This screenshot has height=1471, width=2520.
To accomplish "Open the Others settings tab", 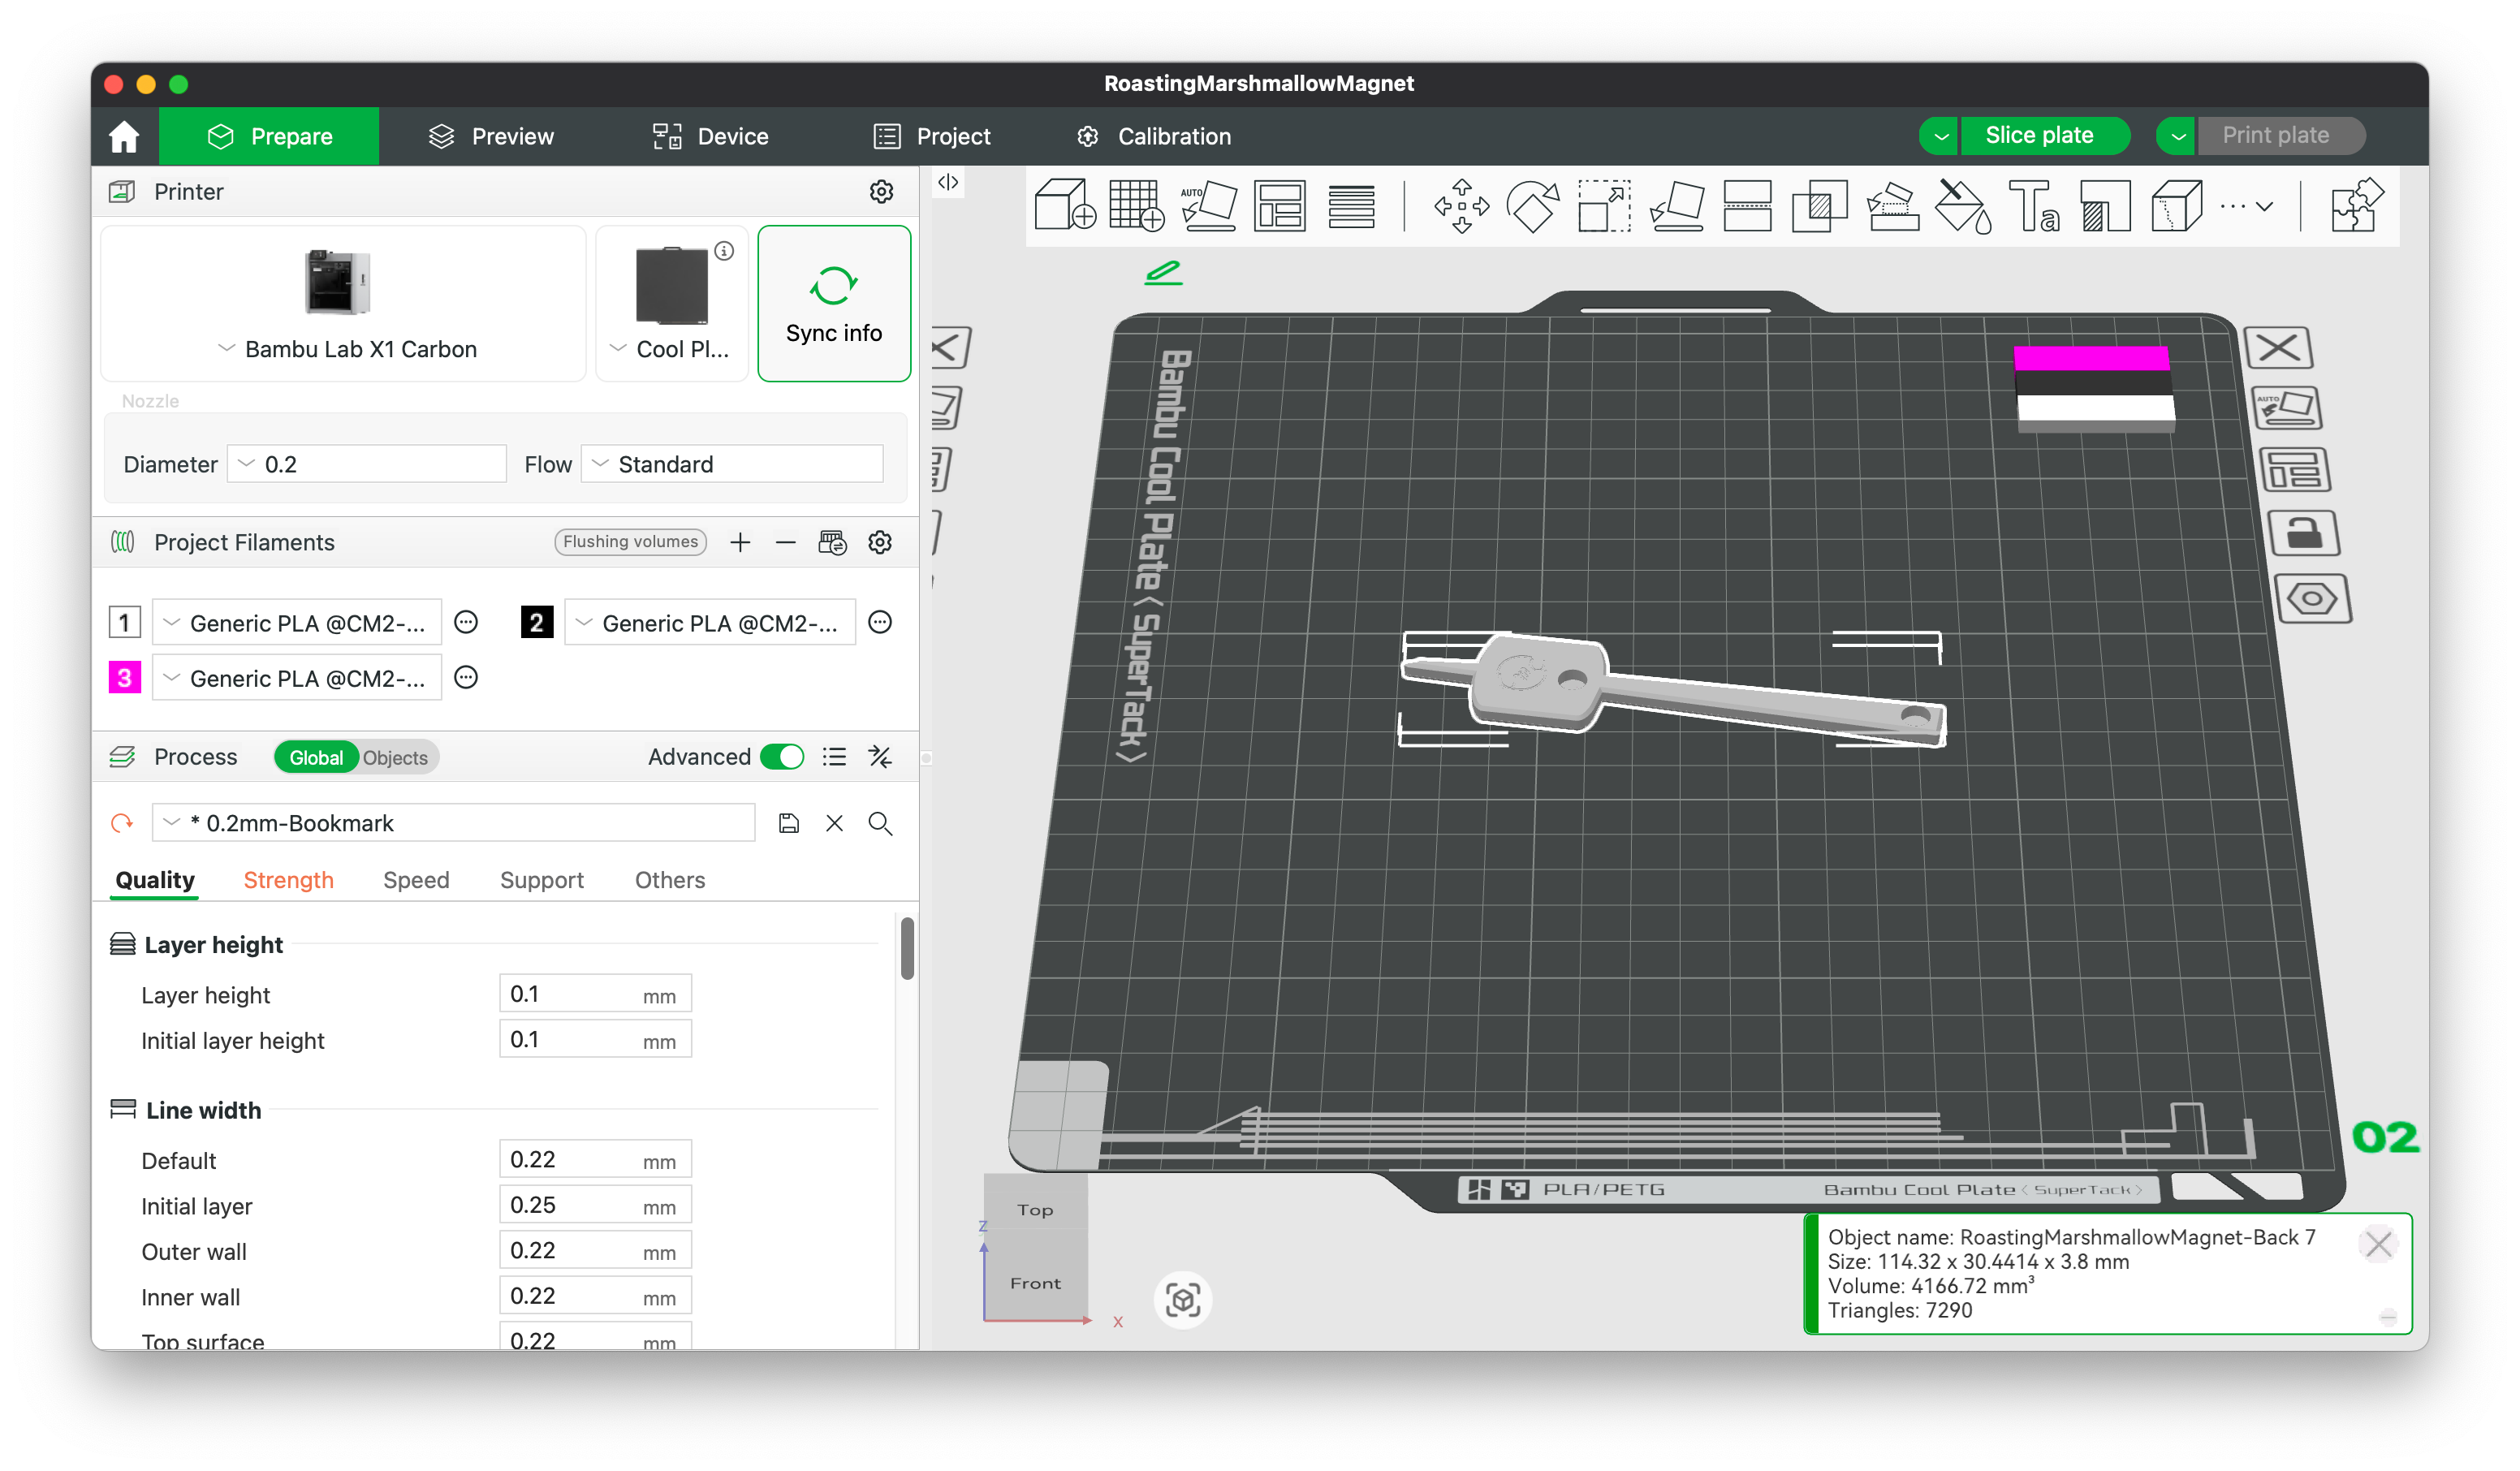I will pos(670,880).
